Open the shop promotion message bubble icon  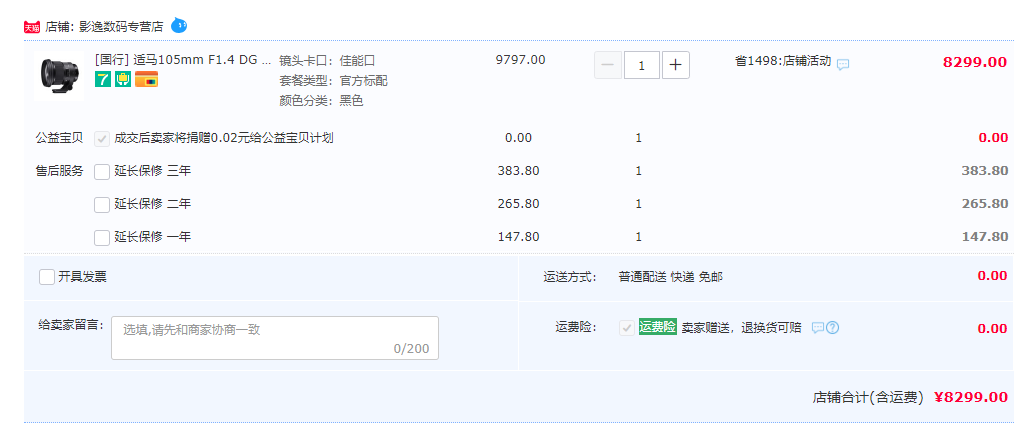[x=843, y=65]
